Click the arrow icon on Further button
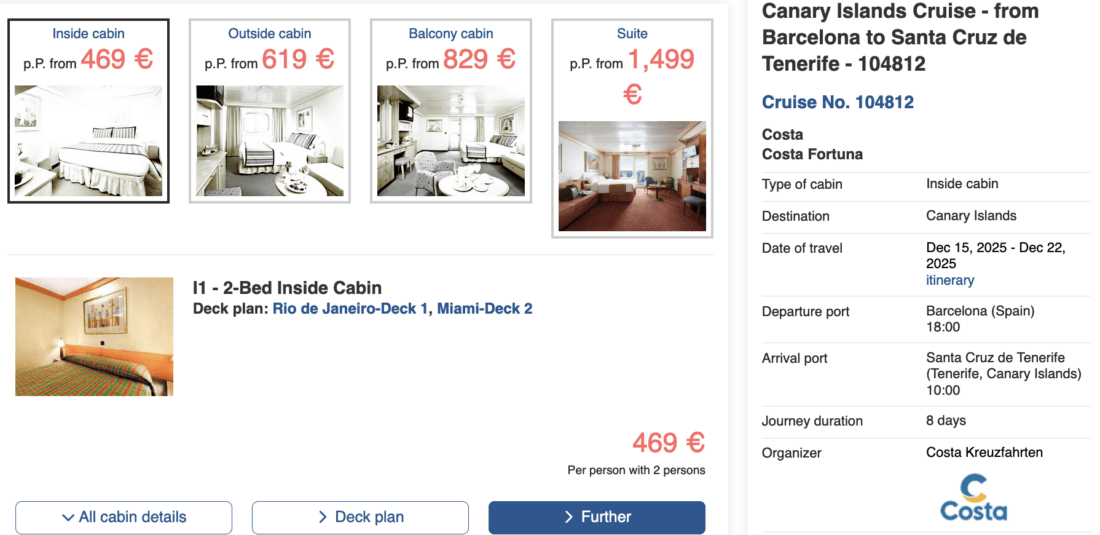Image resolution: width=1100 pixels, height=535 pixels. 569,517
